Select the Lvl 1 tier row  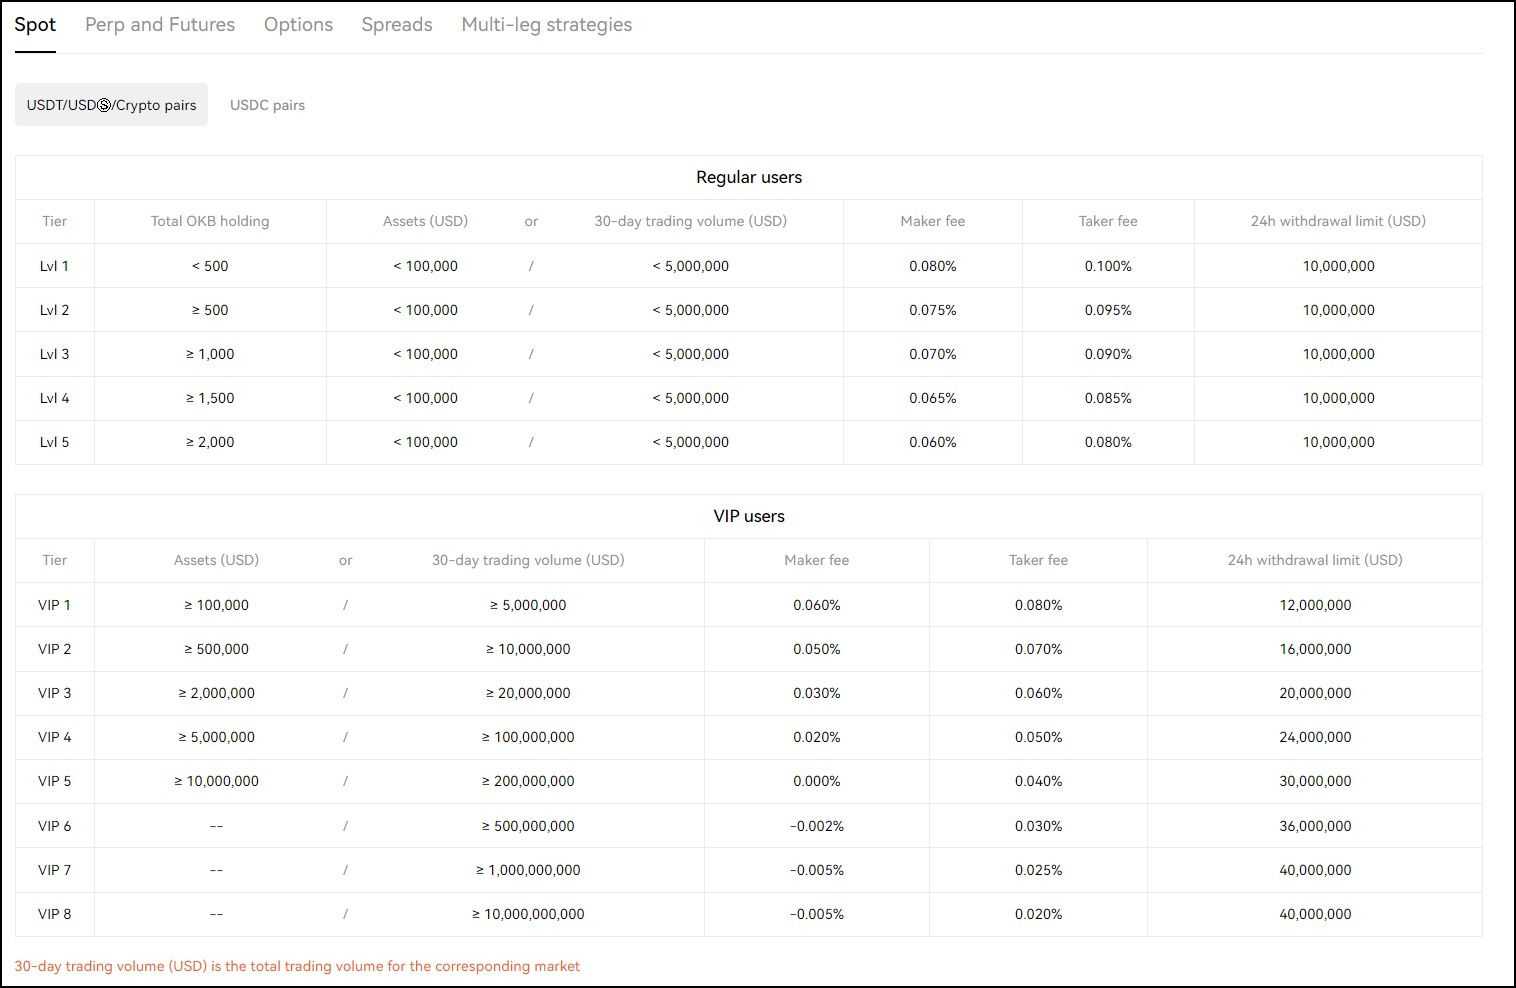point(55,266)
